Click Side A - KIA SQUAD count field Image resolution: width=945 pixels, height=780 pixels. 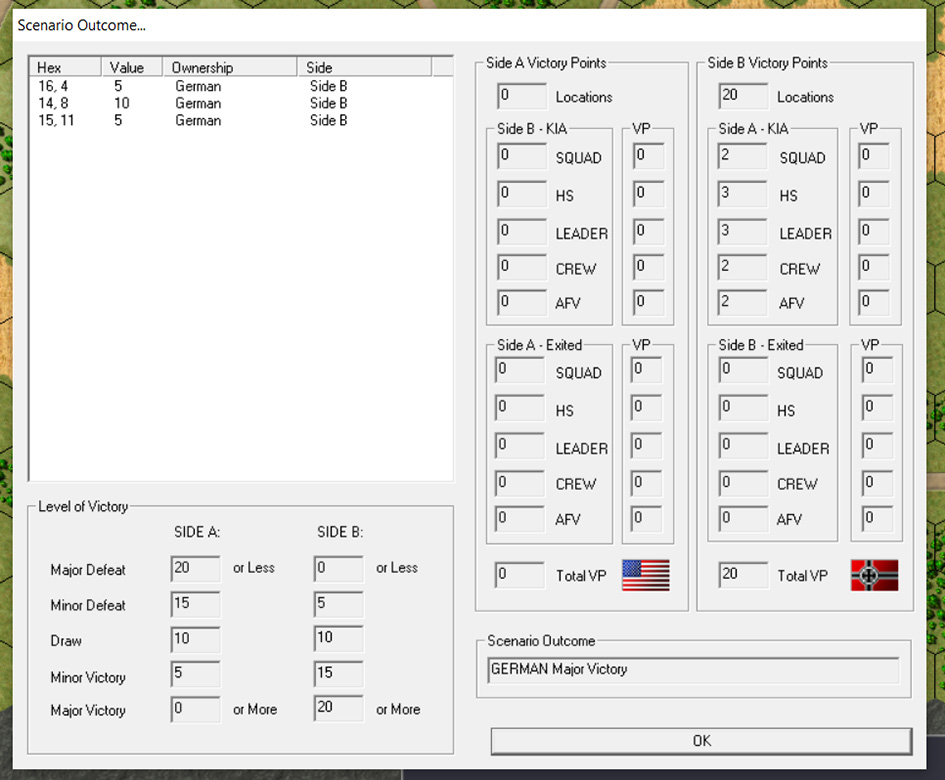coord(743,156)
